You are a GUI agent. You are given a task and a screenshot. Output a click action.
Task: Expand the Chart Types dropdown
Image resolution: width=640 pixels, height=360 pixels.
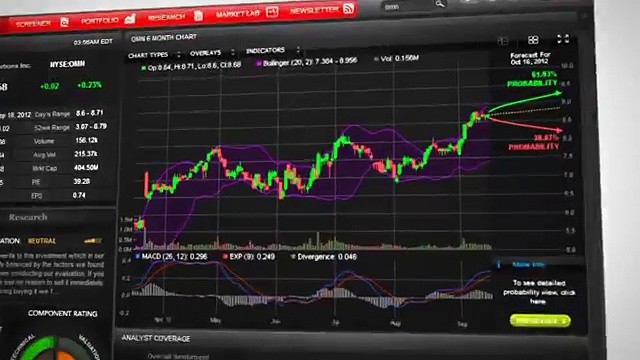tap(154, 55)
